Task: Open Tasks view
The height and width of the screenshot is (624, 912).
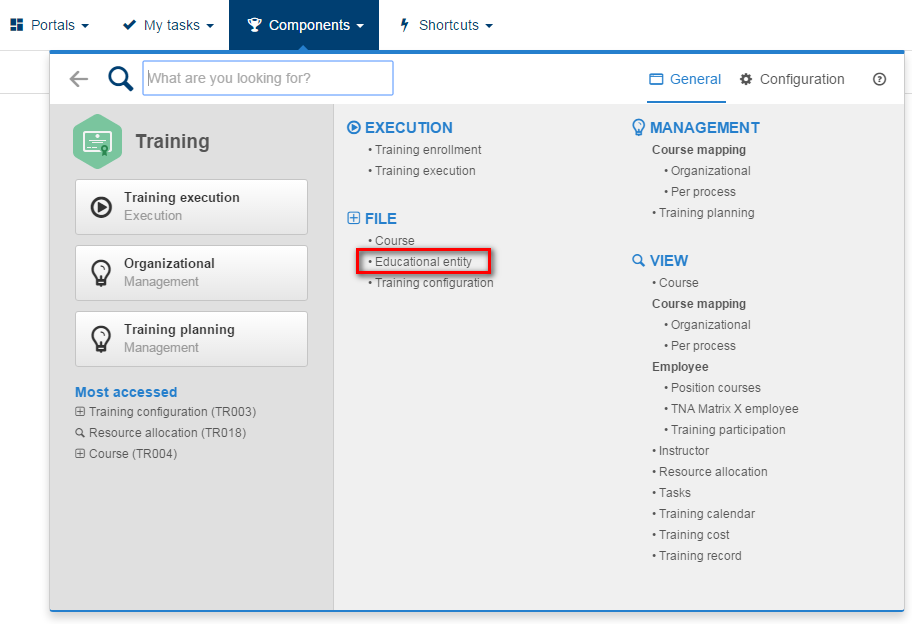Action: 675,493
